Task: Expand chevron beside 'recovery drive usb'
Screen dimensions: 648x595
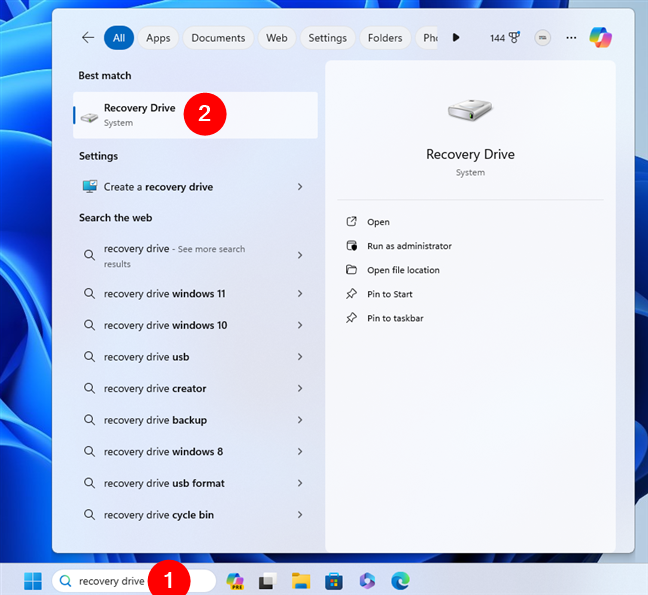Action: [x=300, y=357]
